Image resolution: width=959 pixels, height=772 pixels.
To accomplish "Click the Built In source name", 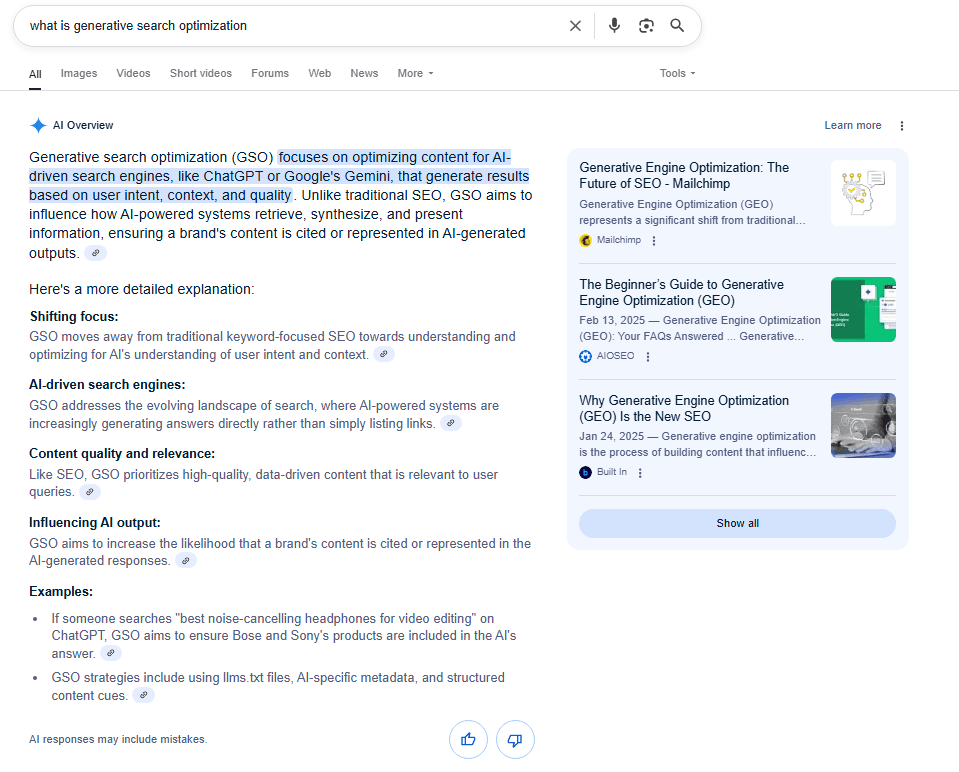I will tap(612, 472).
